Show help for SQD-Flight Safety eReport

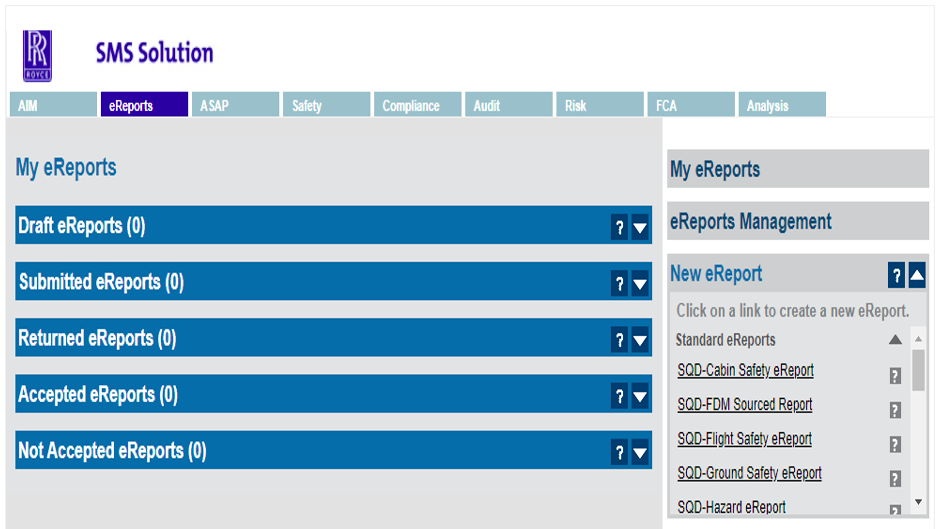point(895,445)
